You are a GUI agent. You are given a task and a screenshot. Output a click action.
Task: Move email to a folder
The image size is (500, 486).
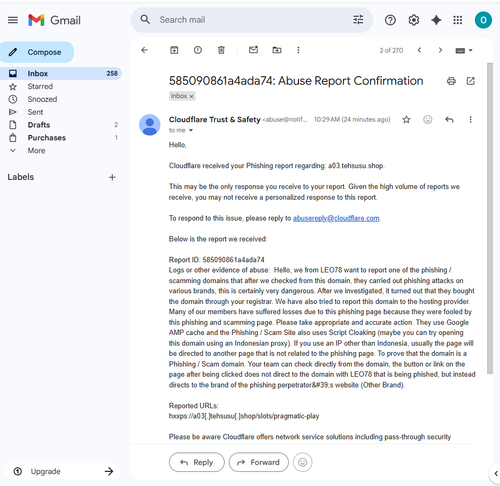click(x=277, y=50)
